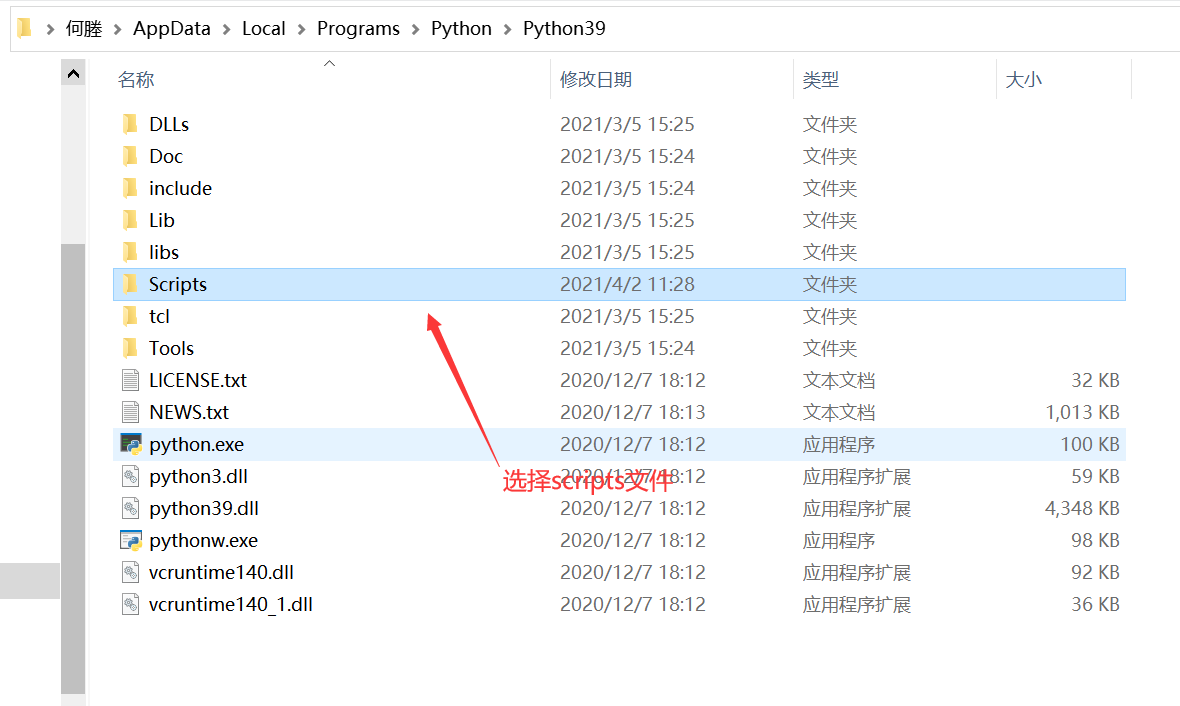
Task: Select the pythonw.exe file name
Action: pyautogui.click(x=204, y=540)
